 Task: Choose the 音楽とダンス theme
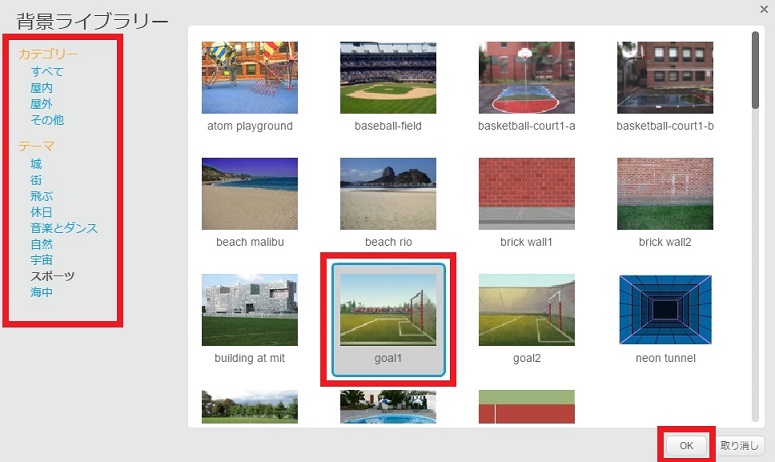pyautogui.click(x=64, y=228)
